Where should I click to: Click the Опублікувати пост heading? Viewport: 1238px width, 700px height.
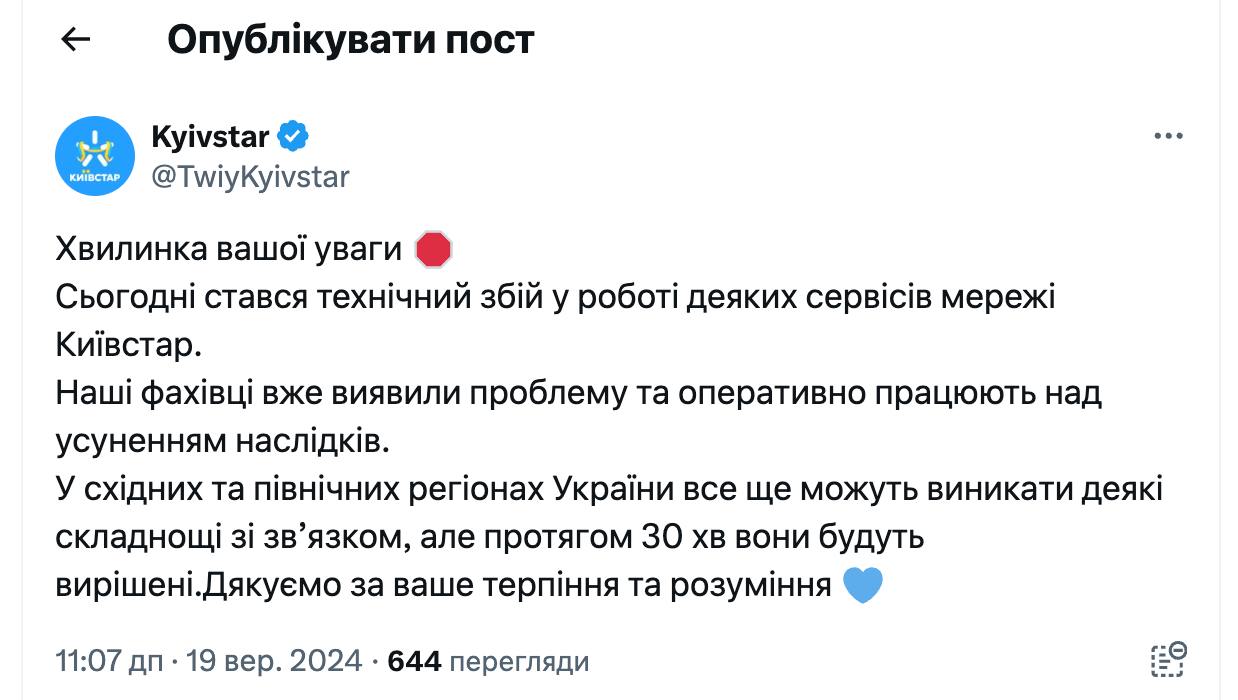coord(351,39)
